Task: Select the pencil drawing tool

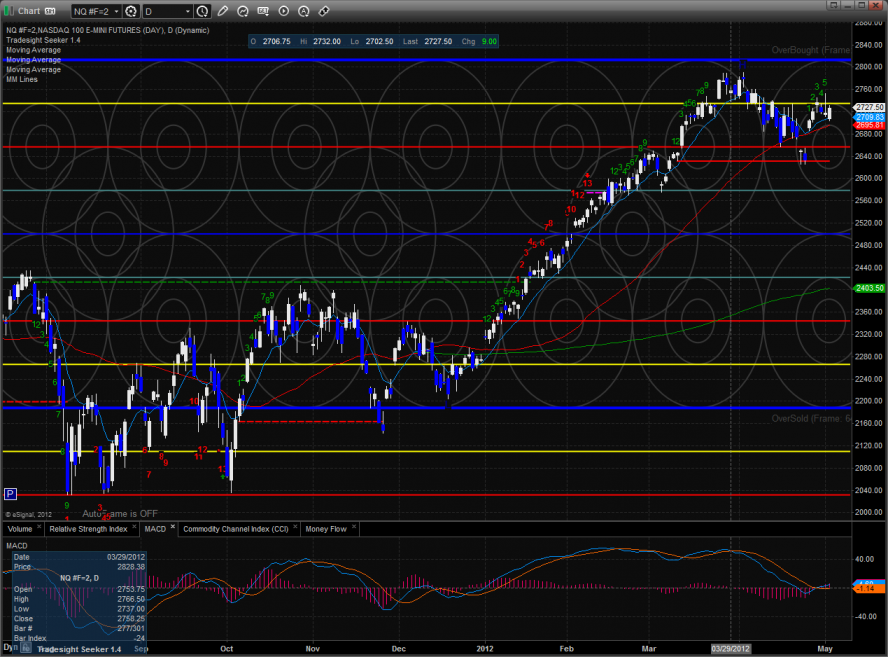Action: click(x=223, y=11)
